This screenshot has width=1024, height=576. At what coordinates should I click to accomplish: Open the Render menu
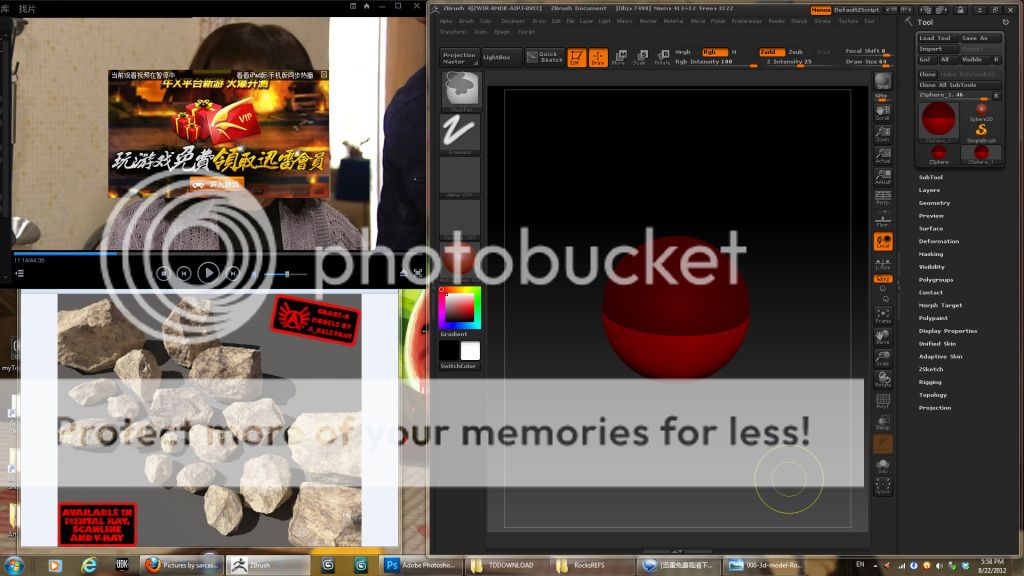(776, 21)
